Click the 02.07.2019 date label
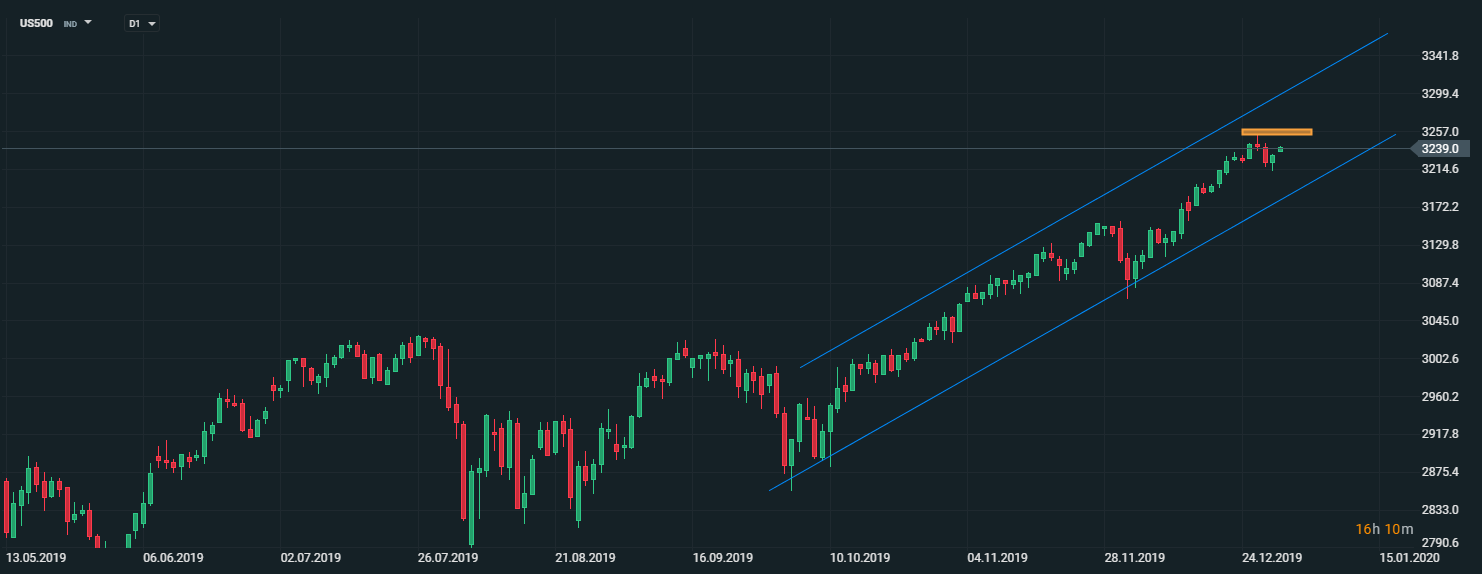 pos(311,557)
